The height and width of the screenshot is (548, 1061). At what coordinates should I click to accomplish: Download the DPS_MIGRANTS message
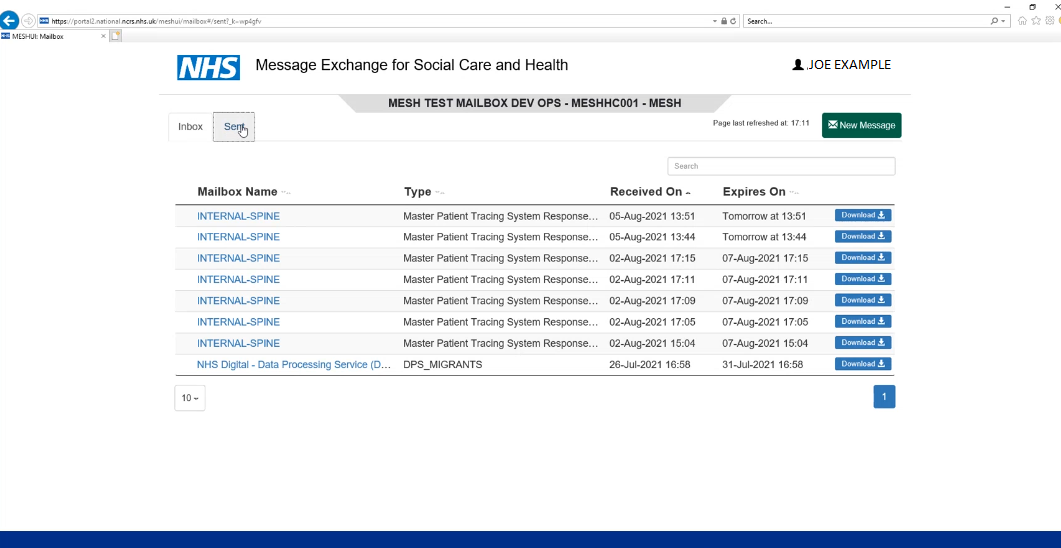click(863, 363)
